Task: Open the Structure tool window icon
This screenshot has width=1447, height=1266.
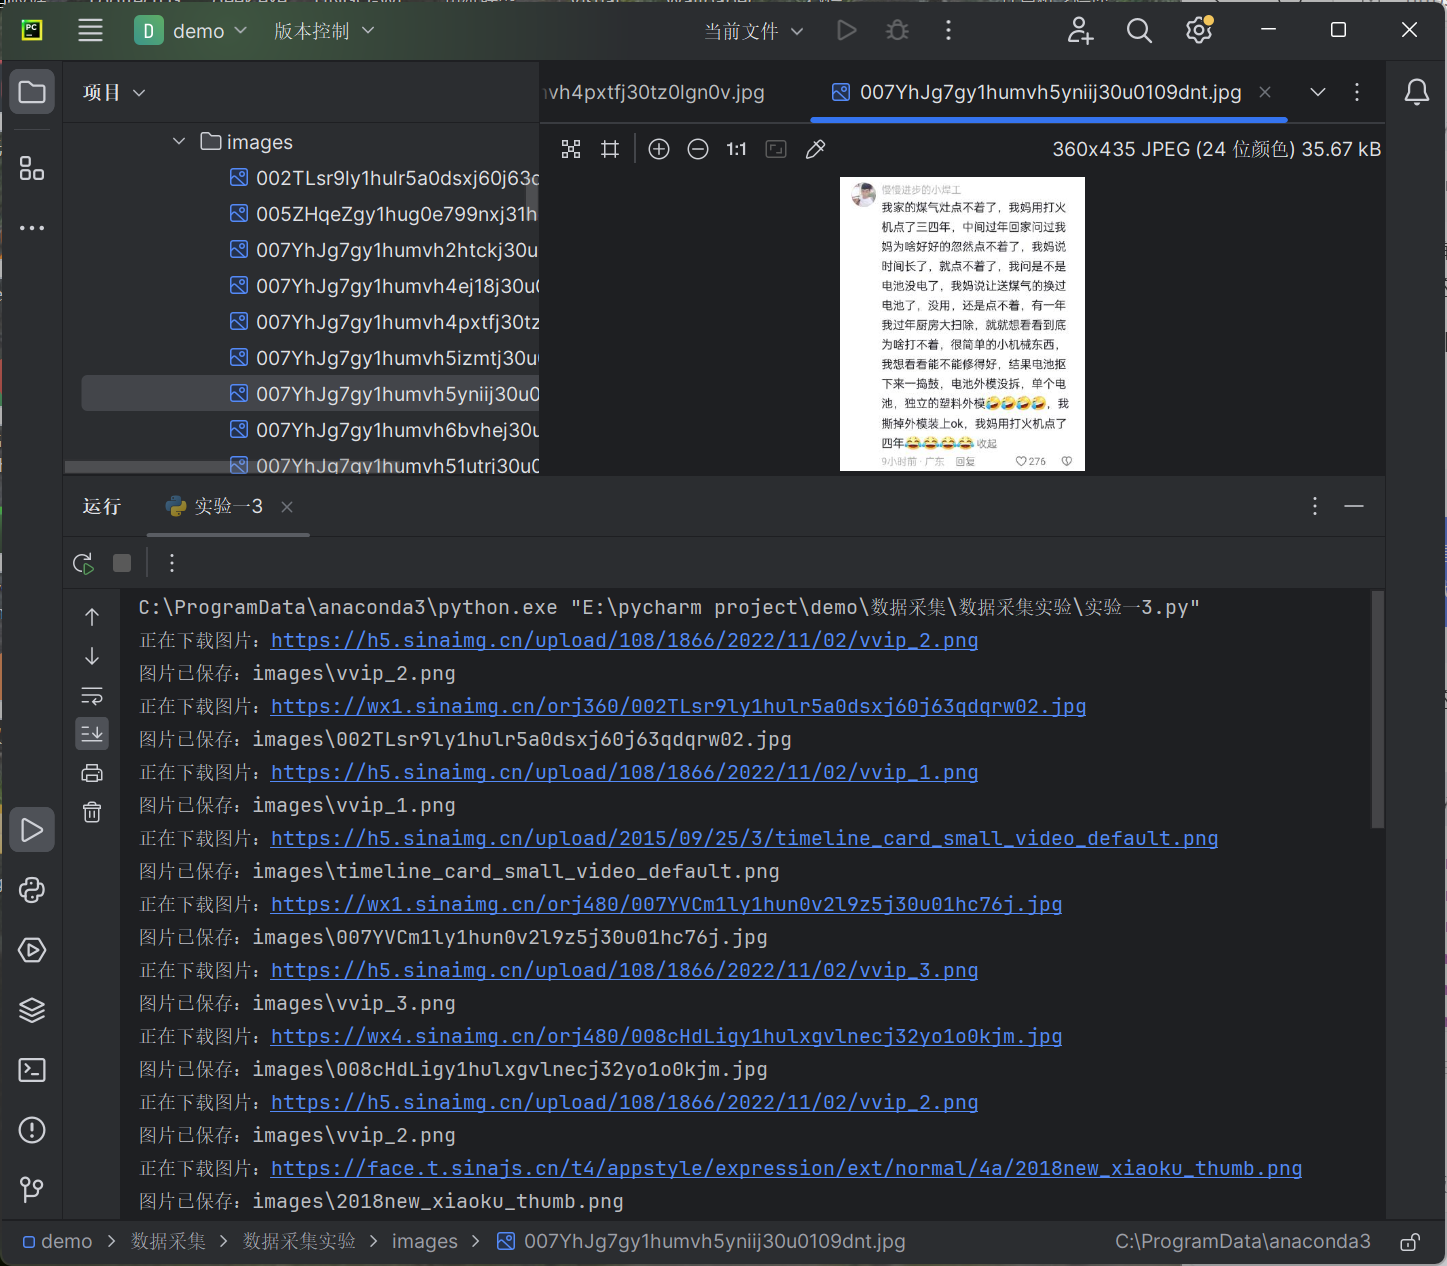Action: 32,169
